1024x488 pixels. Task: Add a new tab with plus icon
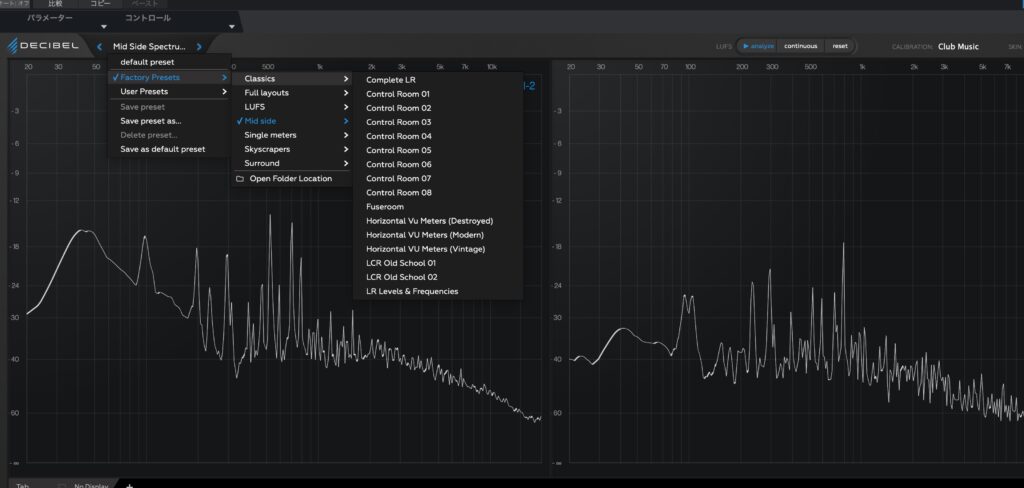129,485
